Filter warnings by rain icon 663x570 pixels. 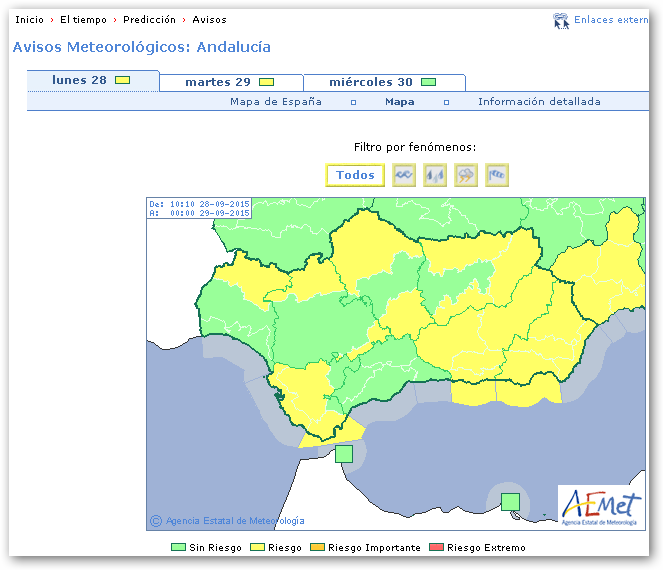(x=435, y=175)
